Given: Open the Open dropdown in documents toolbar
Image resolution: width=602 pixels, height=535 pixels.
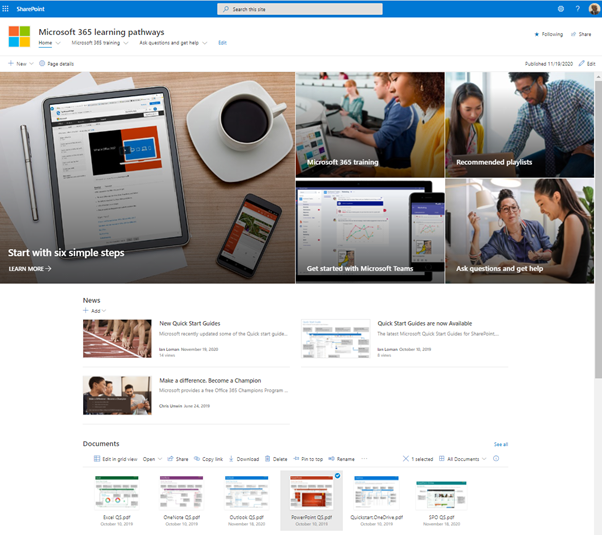Looking at the screenshot, I should (152, 459).
